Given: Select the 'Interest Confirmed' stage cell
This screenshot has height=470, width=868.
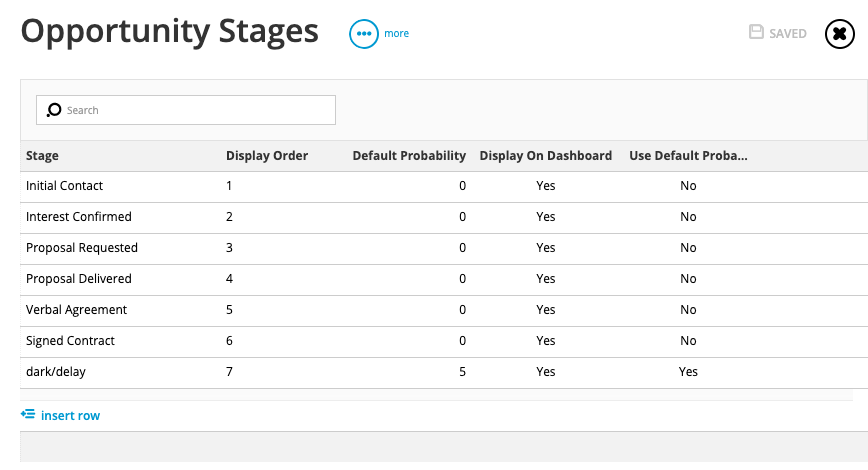Looking at the screenshot, I should [79, 216].
